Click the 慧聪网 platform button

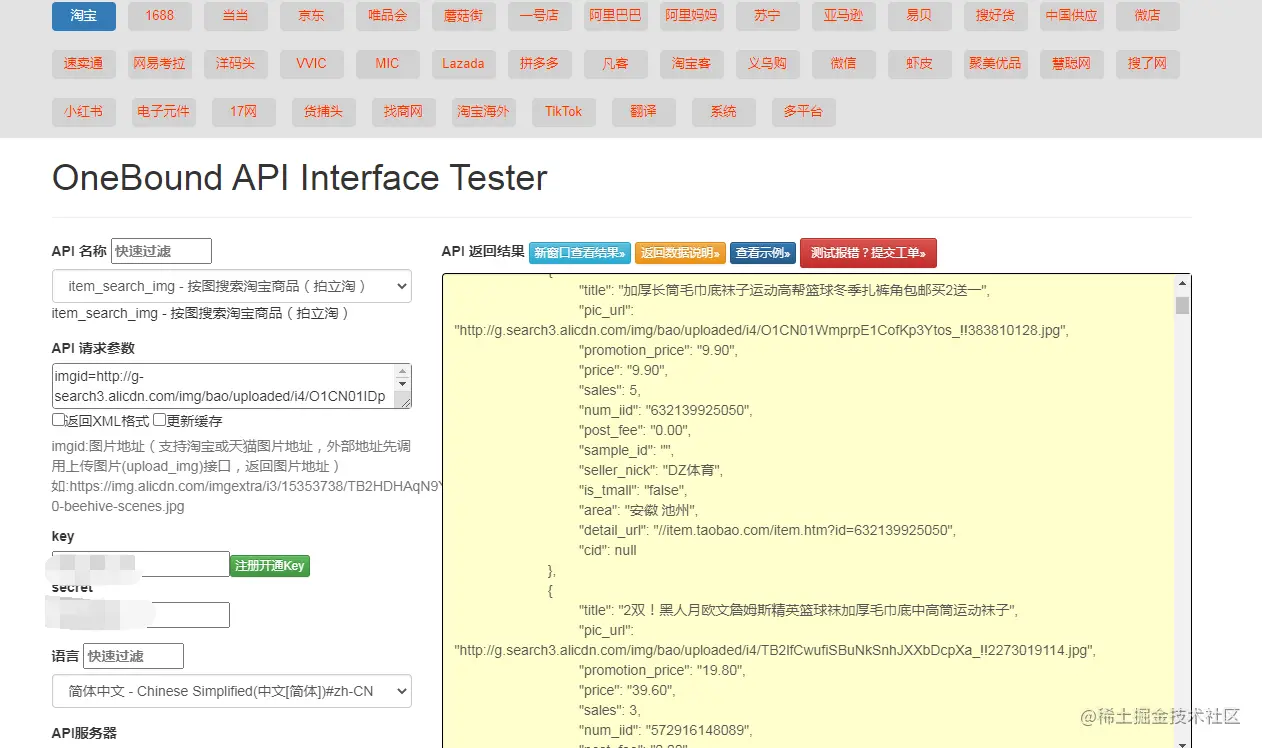click(x=1071, y=64)
